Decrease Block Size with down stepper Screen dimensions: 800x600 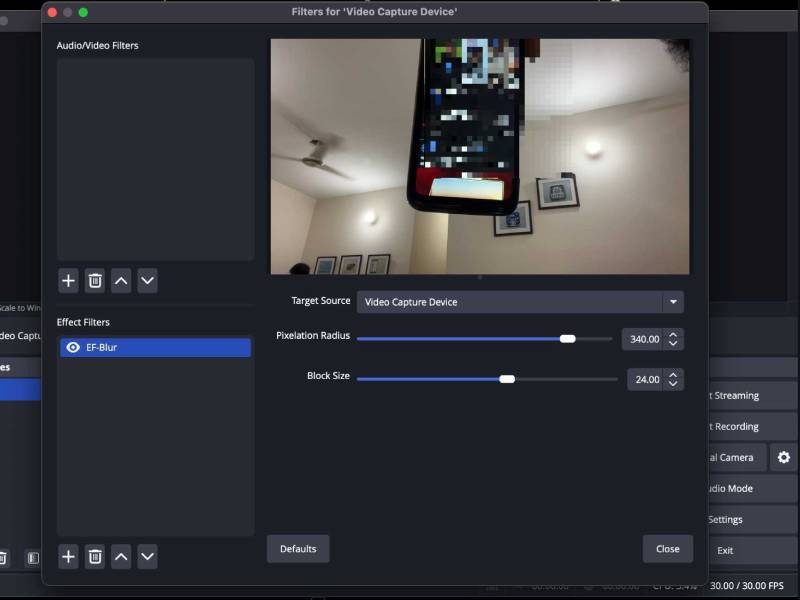point(674,384)
